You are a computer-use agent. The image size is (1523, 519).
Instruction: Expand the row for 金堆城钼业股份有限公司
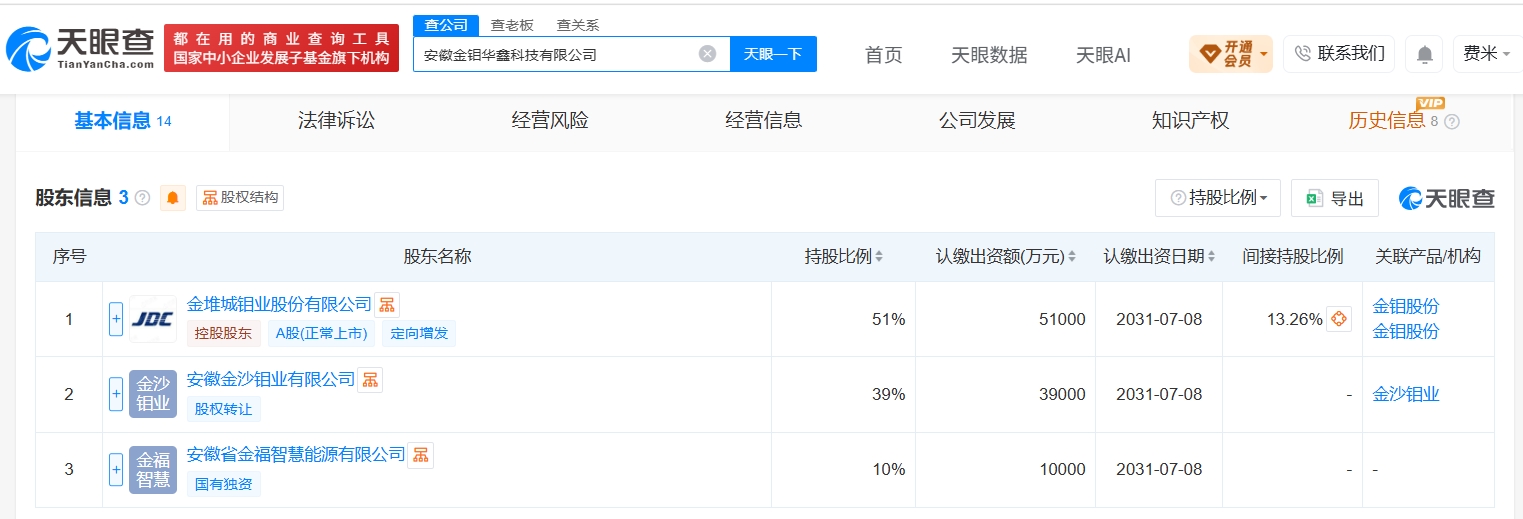coord(116,319)
